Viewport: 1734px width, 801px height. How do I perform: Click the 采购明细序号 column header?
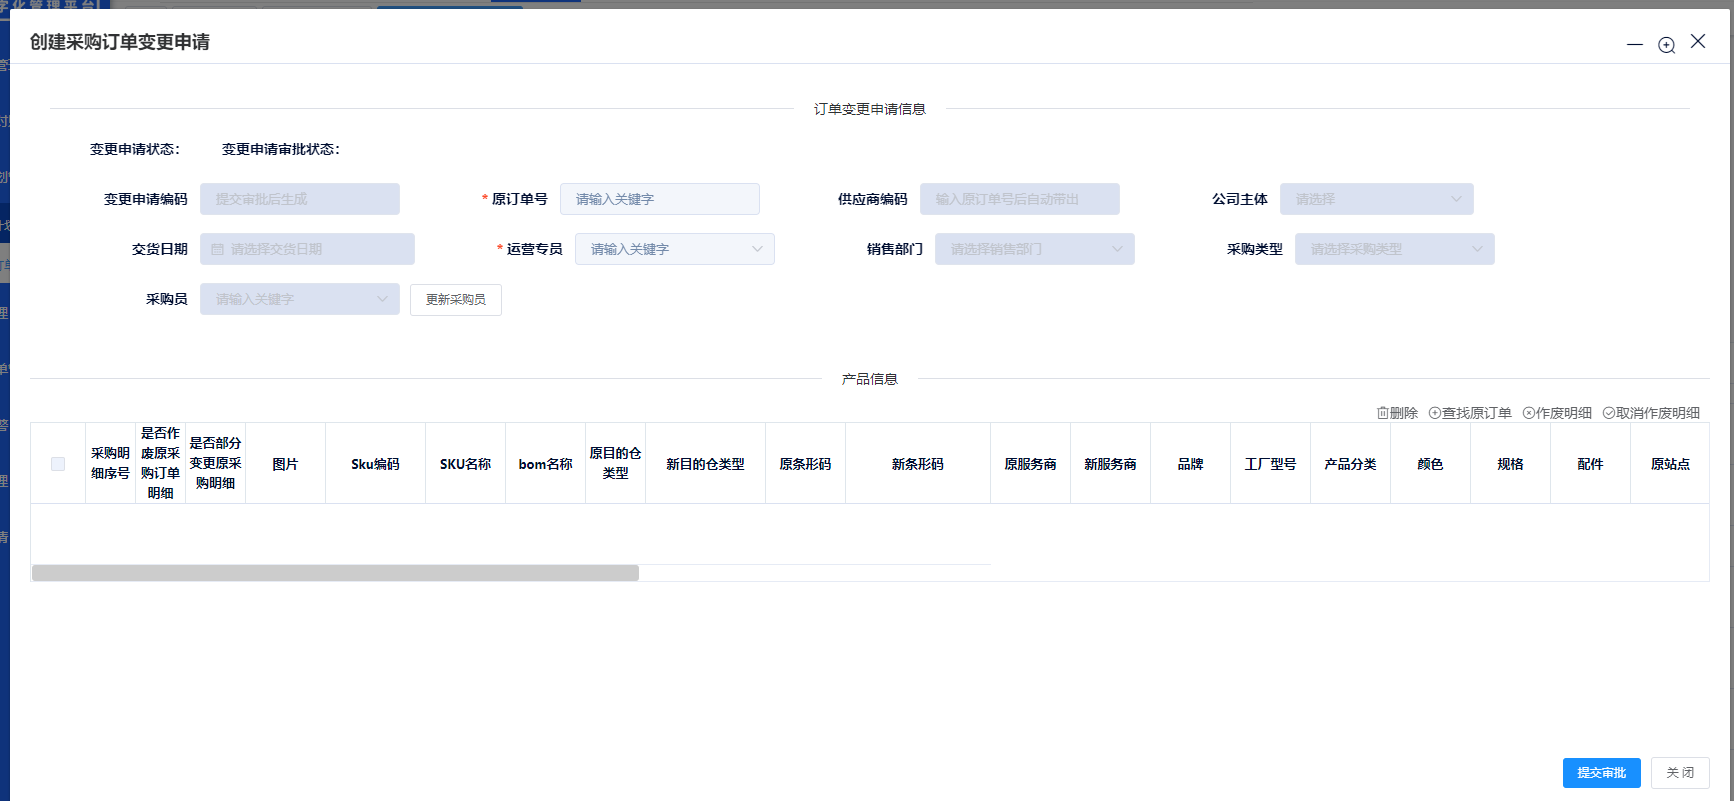[x=110, y=464]
